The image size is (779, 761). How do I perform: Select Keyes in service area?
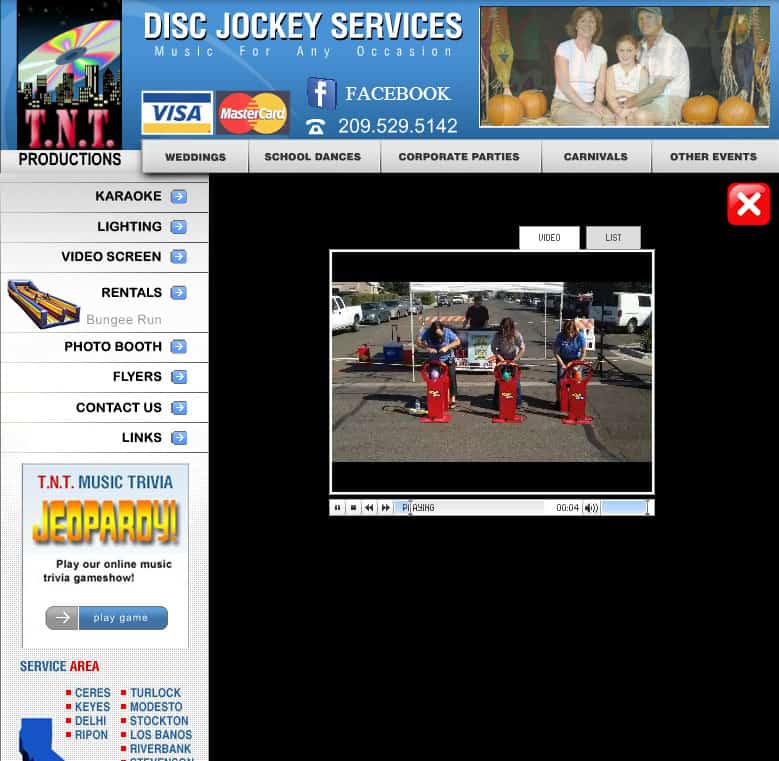tap(92, 707)
